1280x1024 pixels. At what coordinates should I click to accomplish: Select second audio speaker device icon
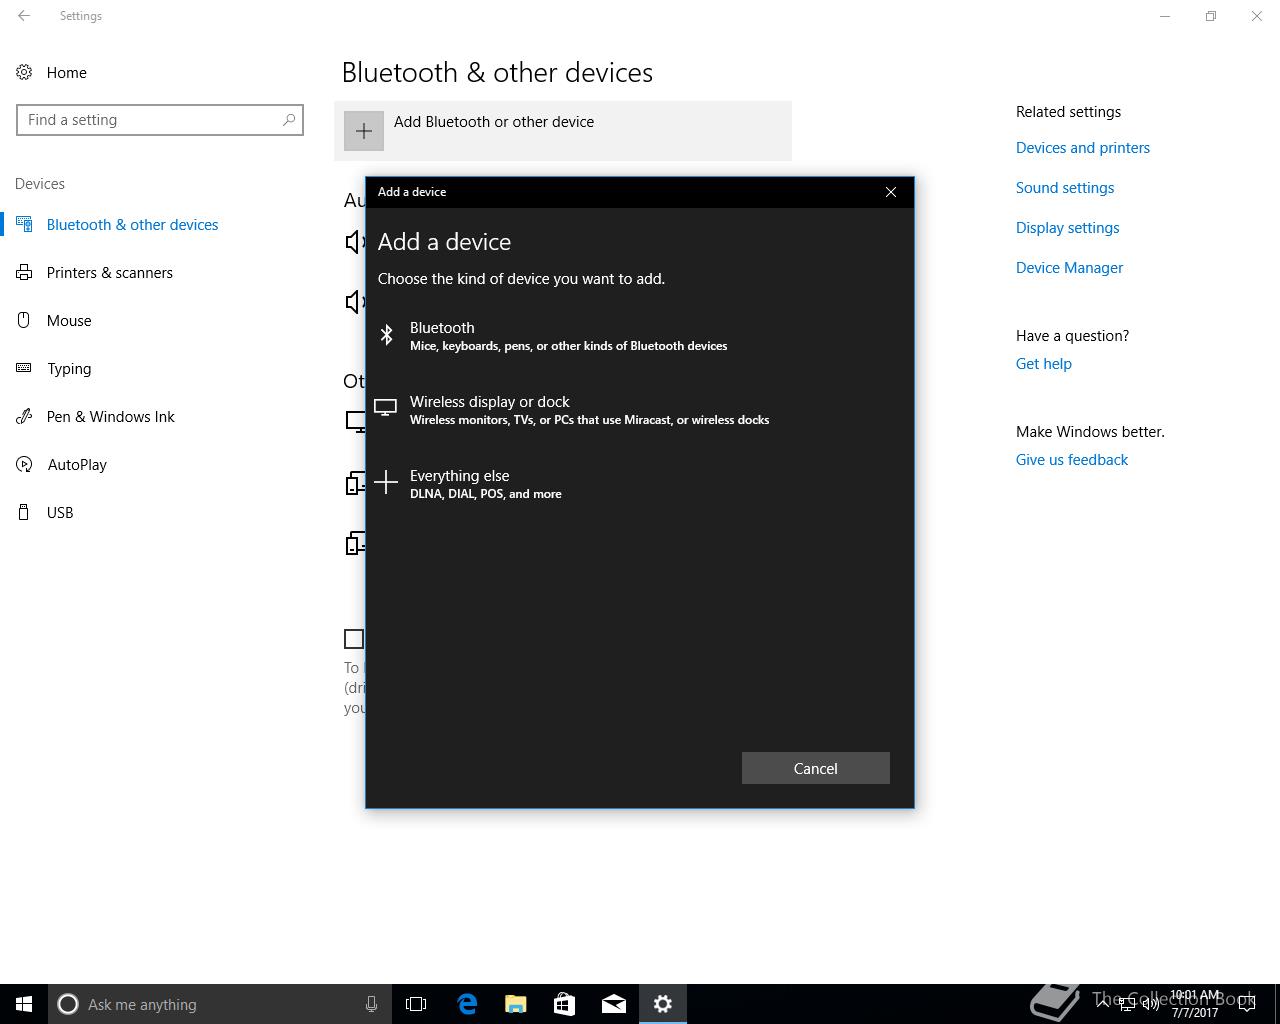tap(355, 301)
